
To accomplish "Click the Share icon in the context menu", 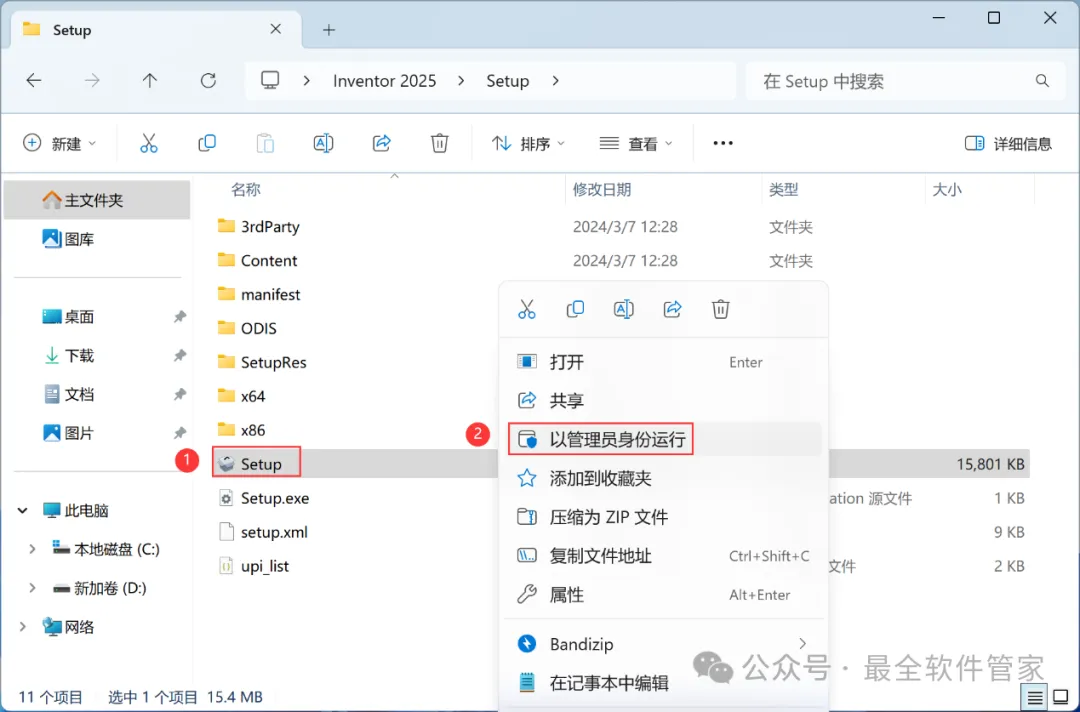I will coord(672,309).
